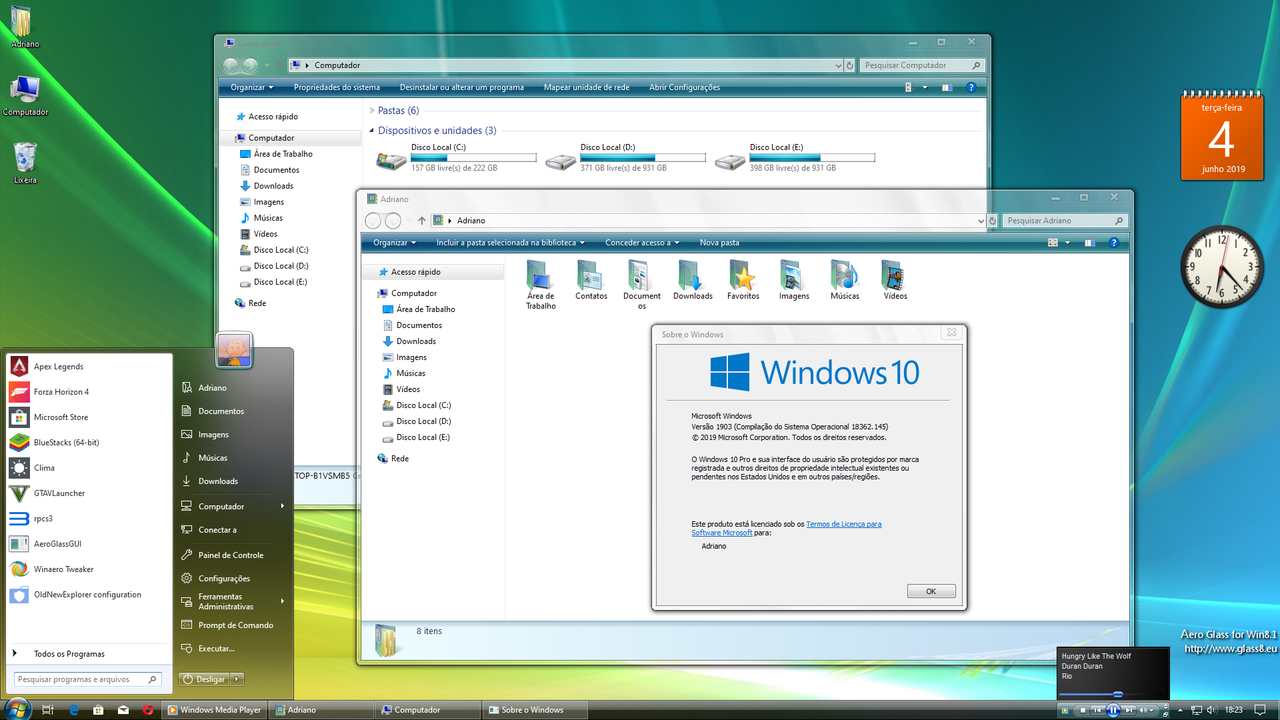Open shutdown options arrow next to Desligar
The width and height of the screenshot is (1280, 720).
[x=237, y=679]
